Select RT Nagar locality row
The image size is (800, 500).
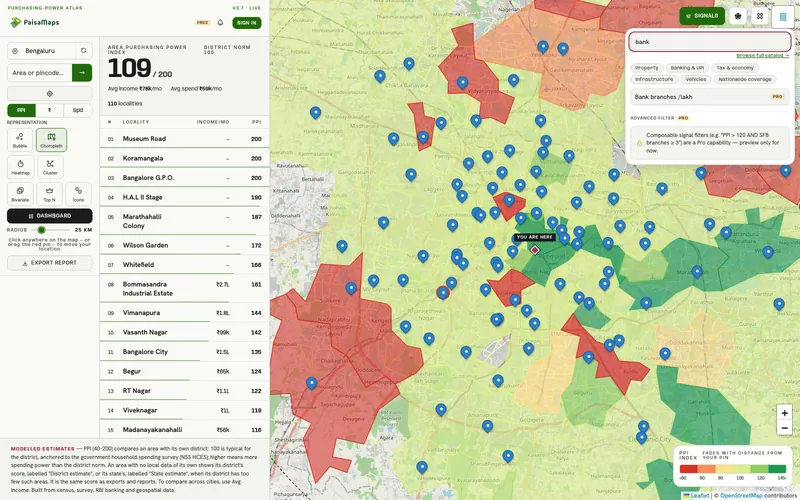(x=184, y=391)
